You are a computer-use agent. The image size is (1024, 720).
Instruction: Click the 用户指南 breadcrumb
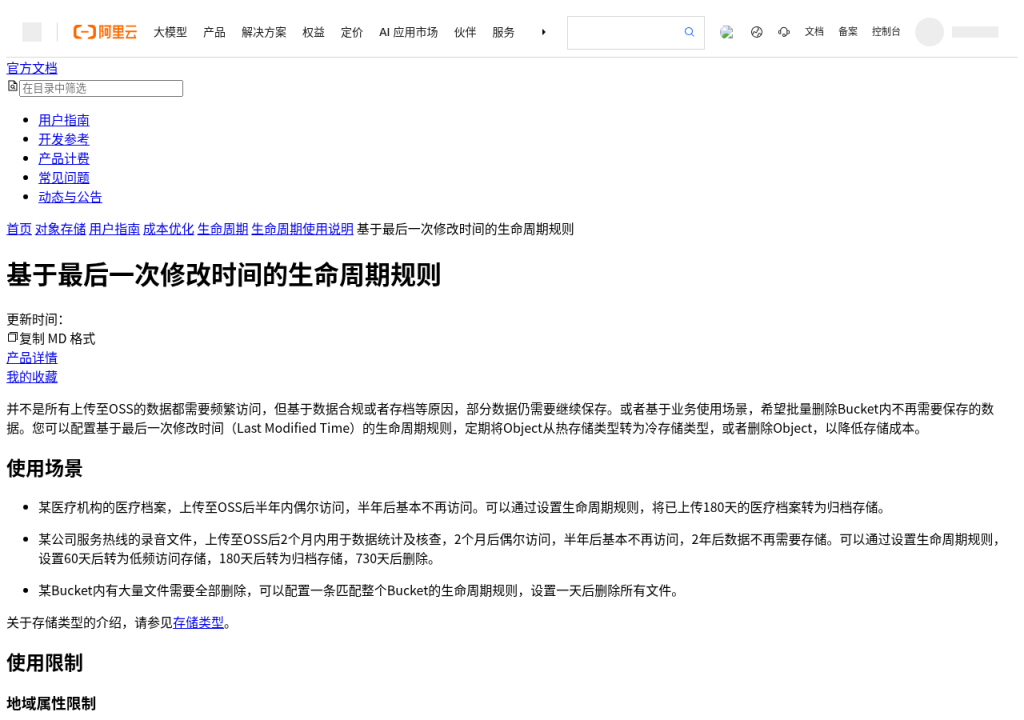(114, 229)
